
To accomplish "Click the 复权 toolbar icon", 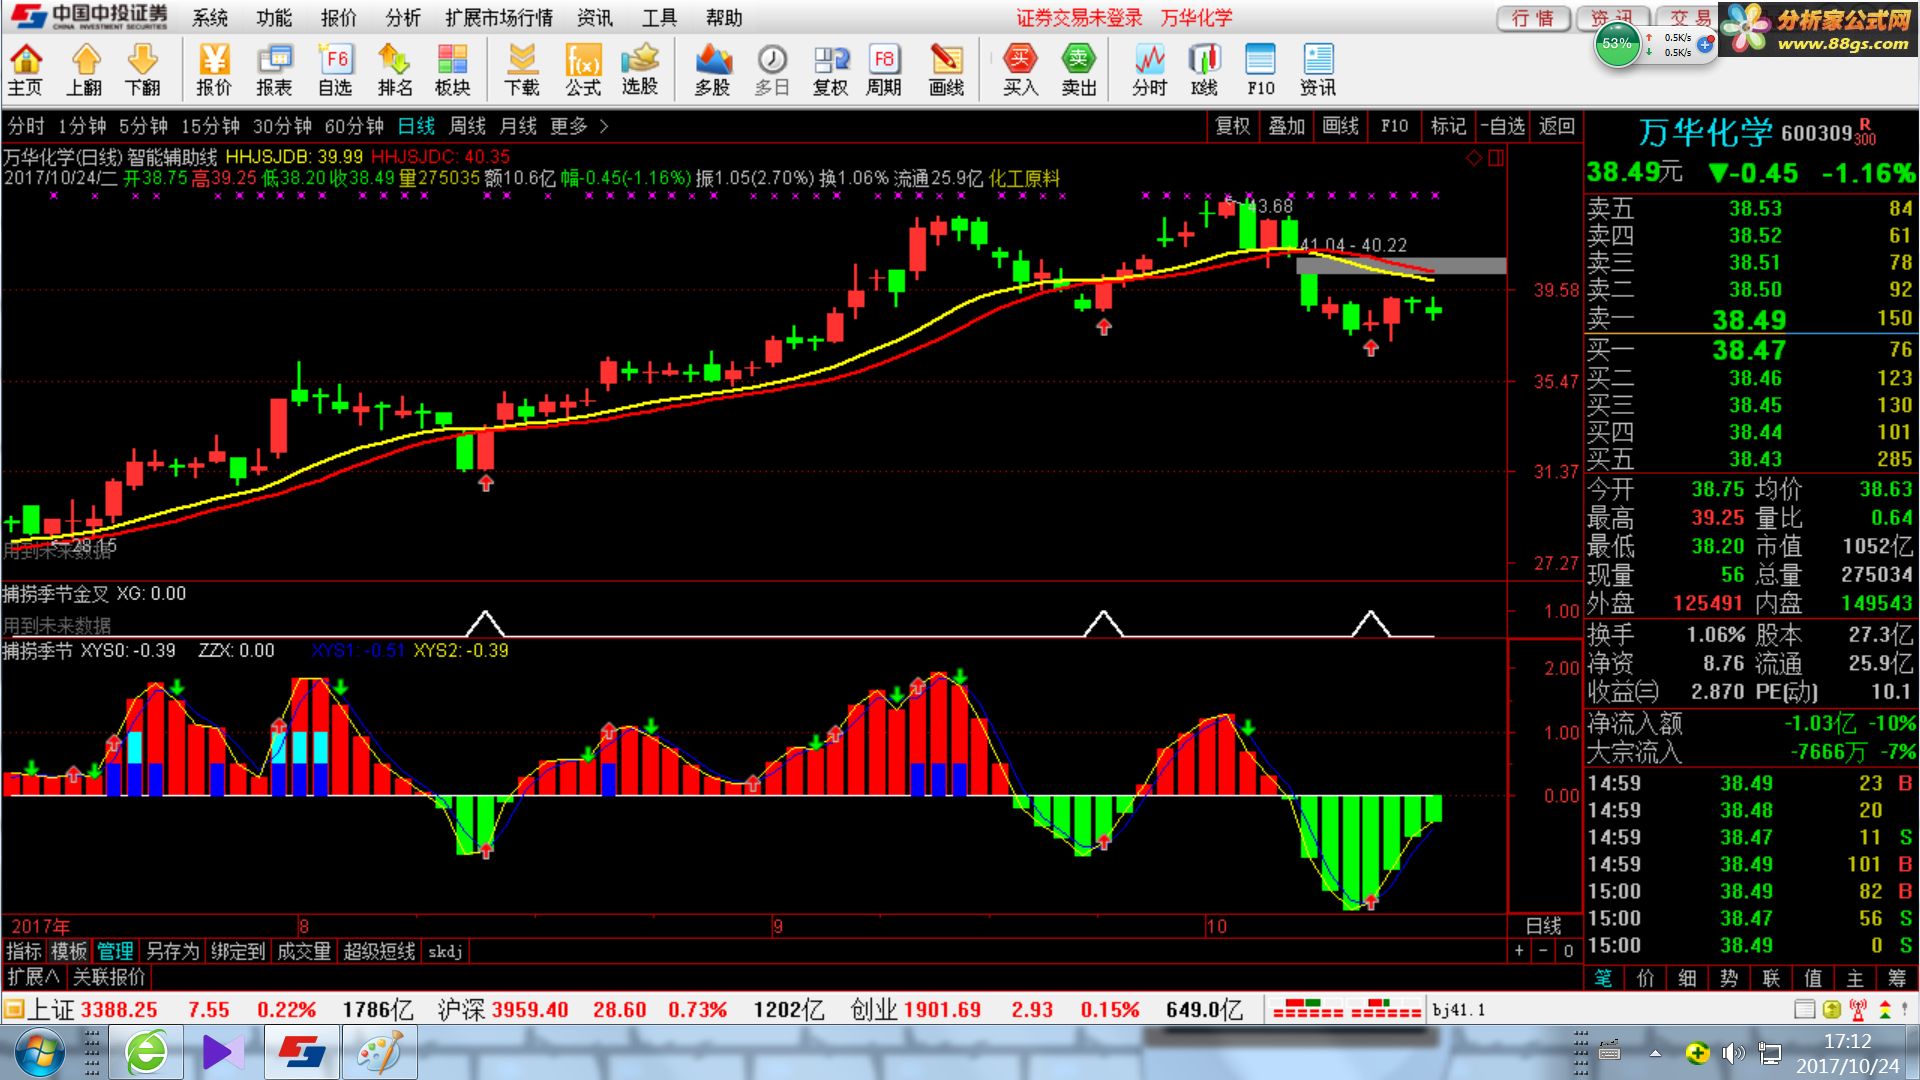I will pos(830,70).
